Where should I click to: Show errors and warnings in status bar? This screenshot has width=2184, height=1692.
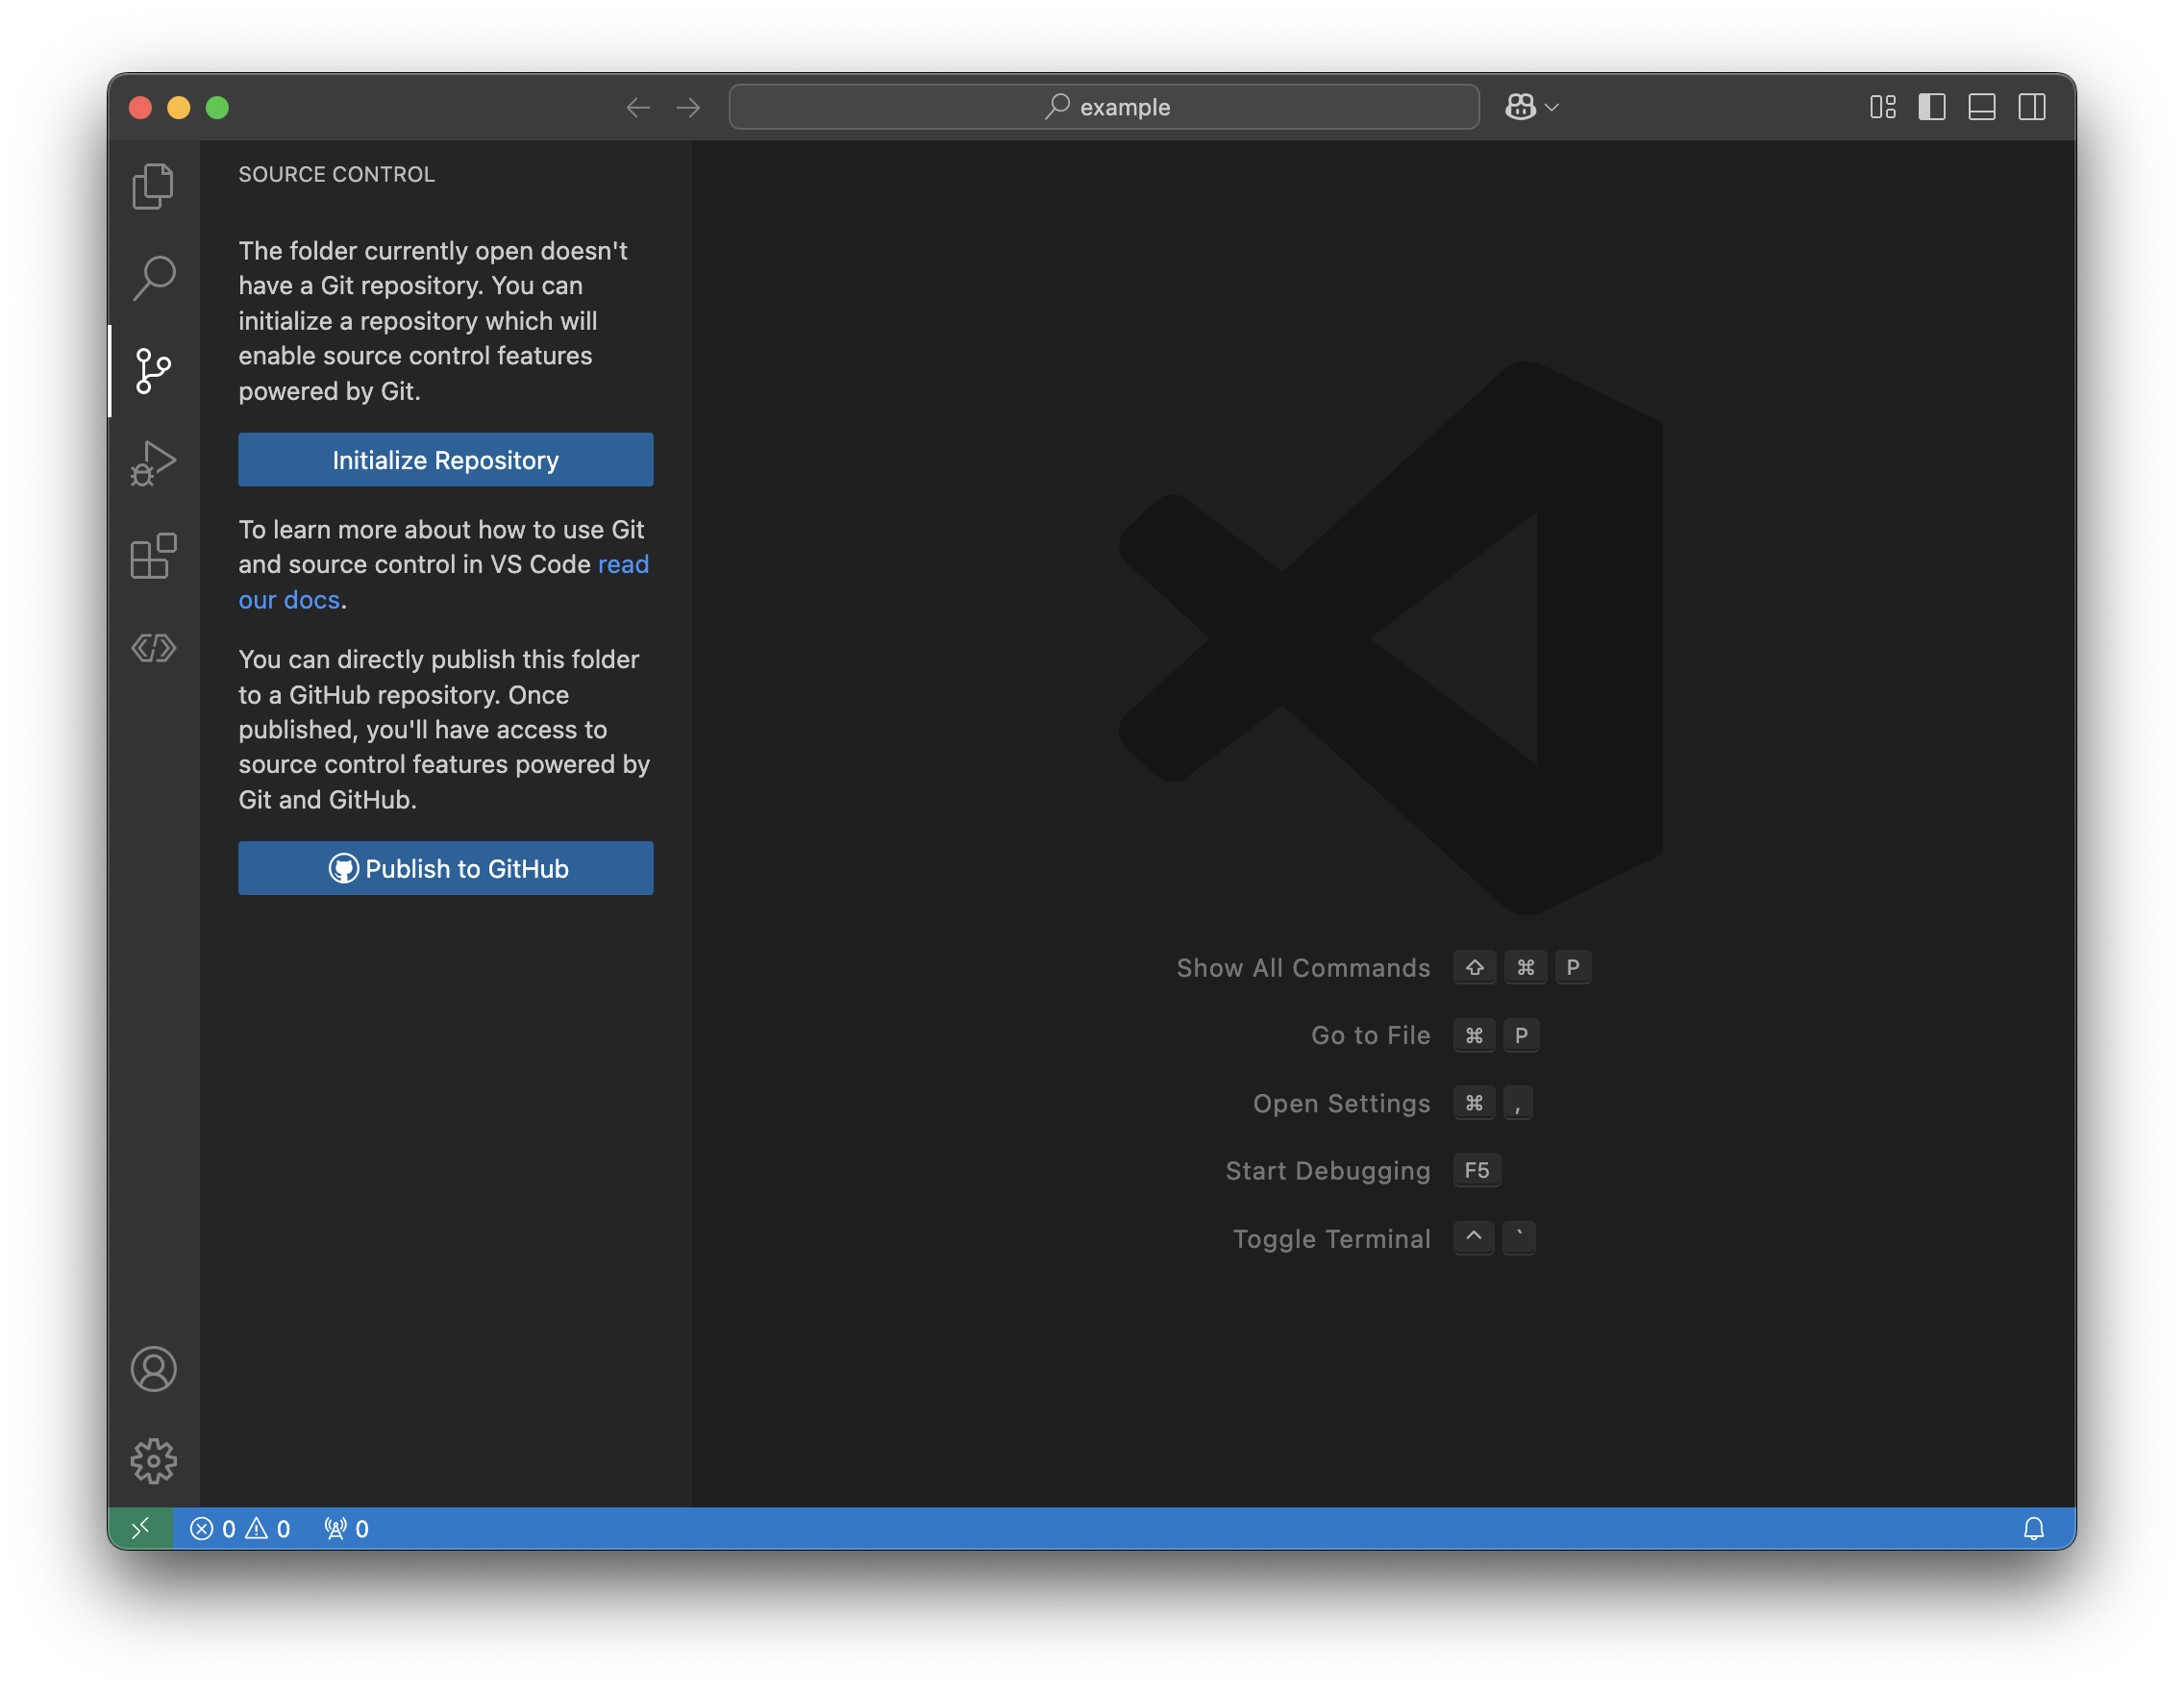(x=240, y=1528)
